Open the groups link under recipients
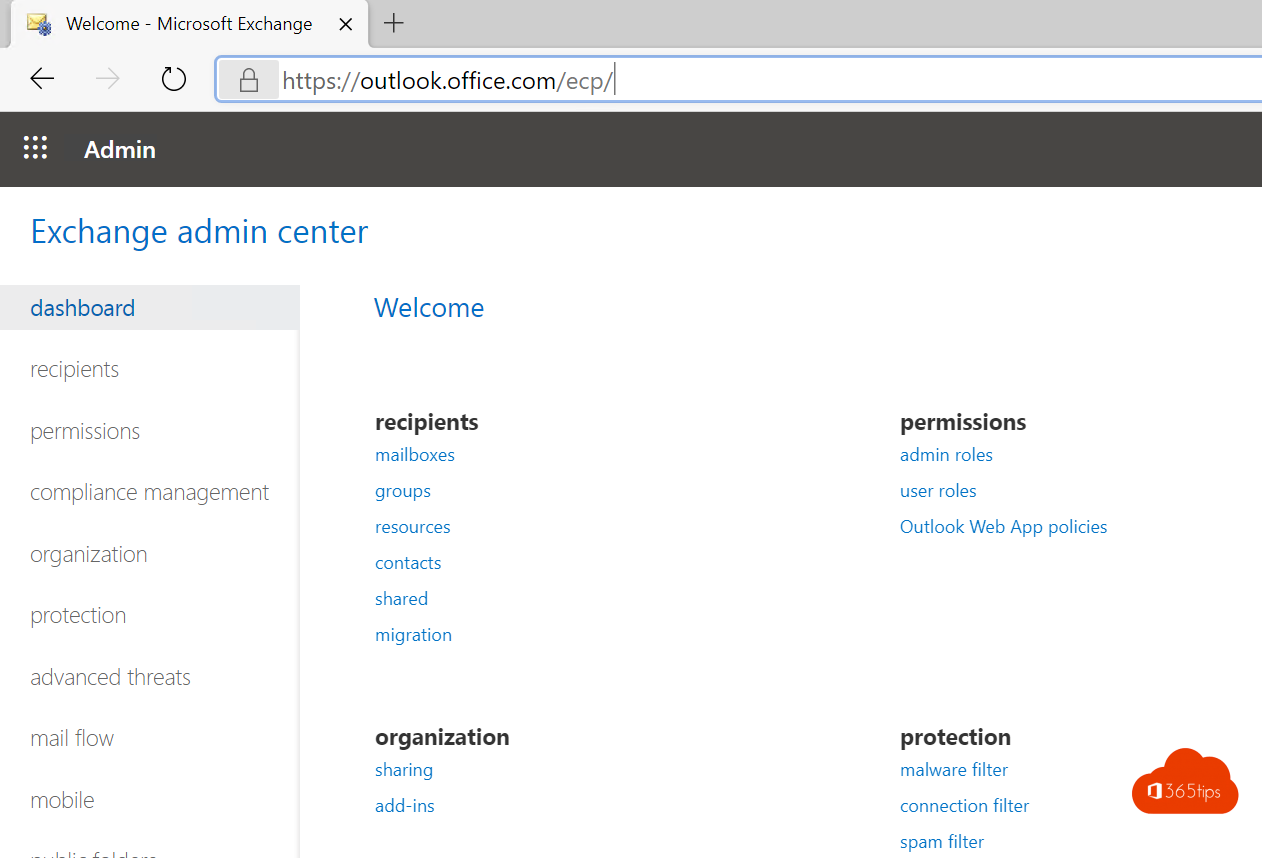1262x858 pixels. pyautogui.click(x=403, y=491)
